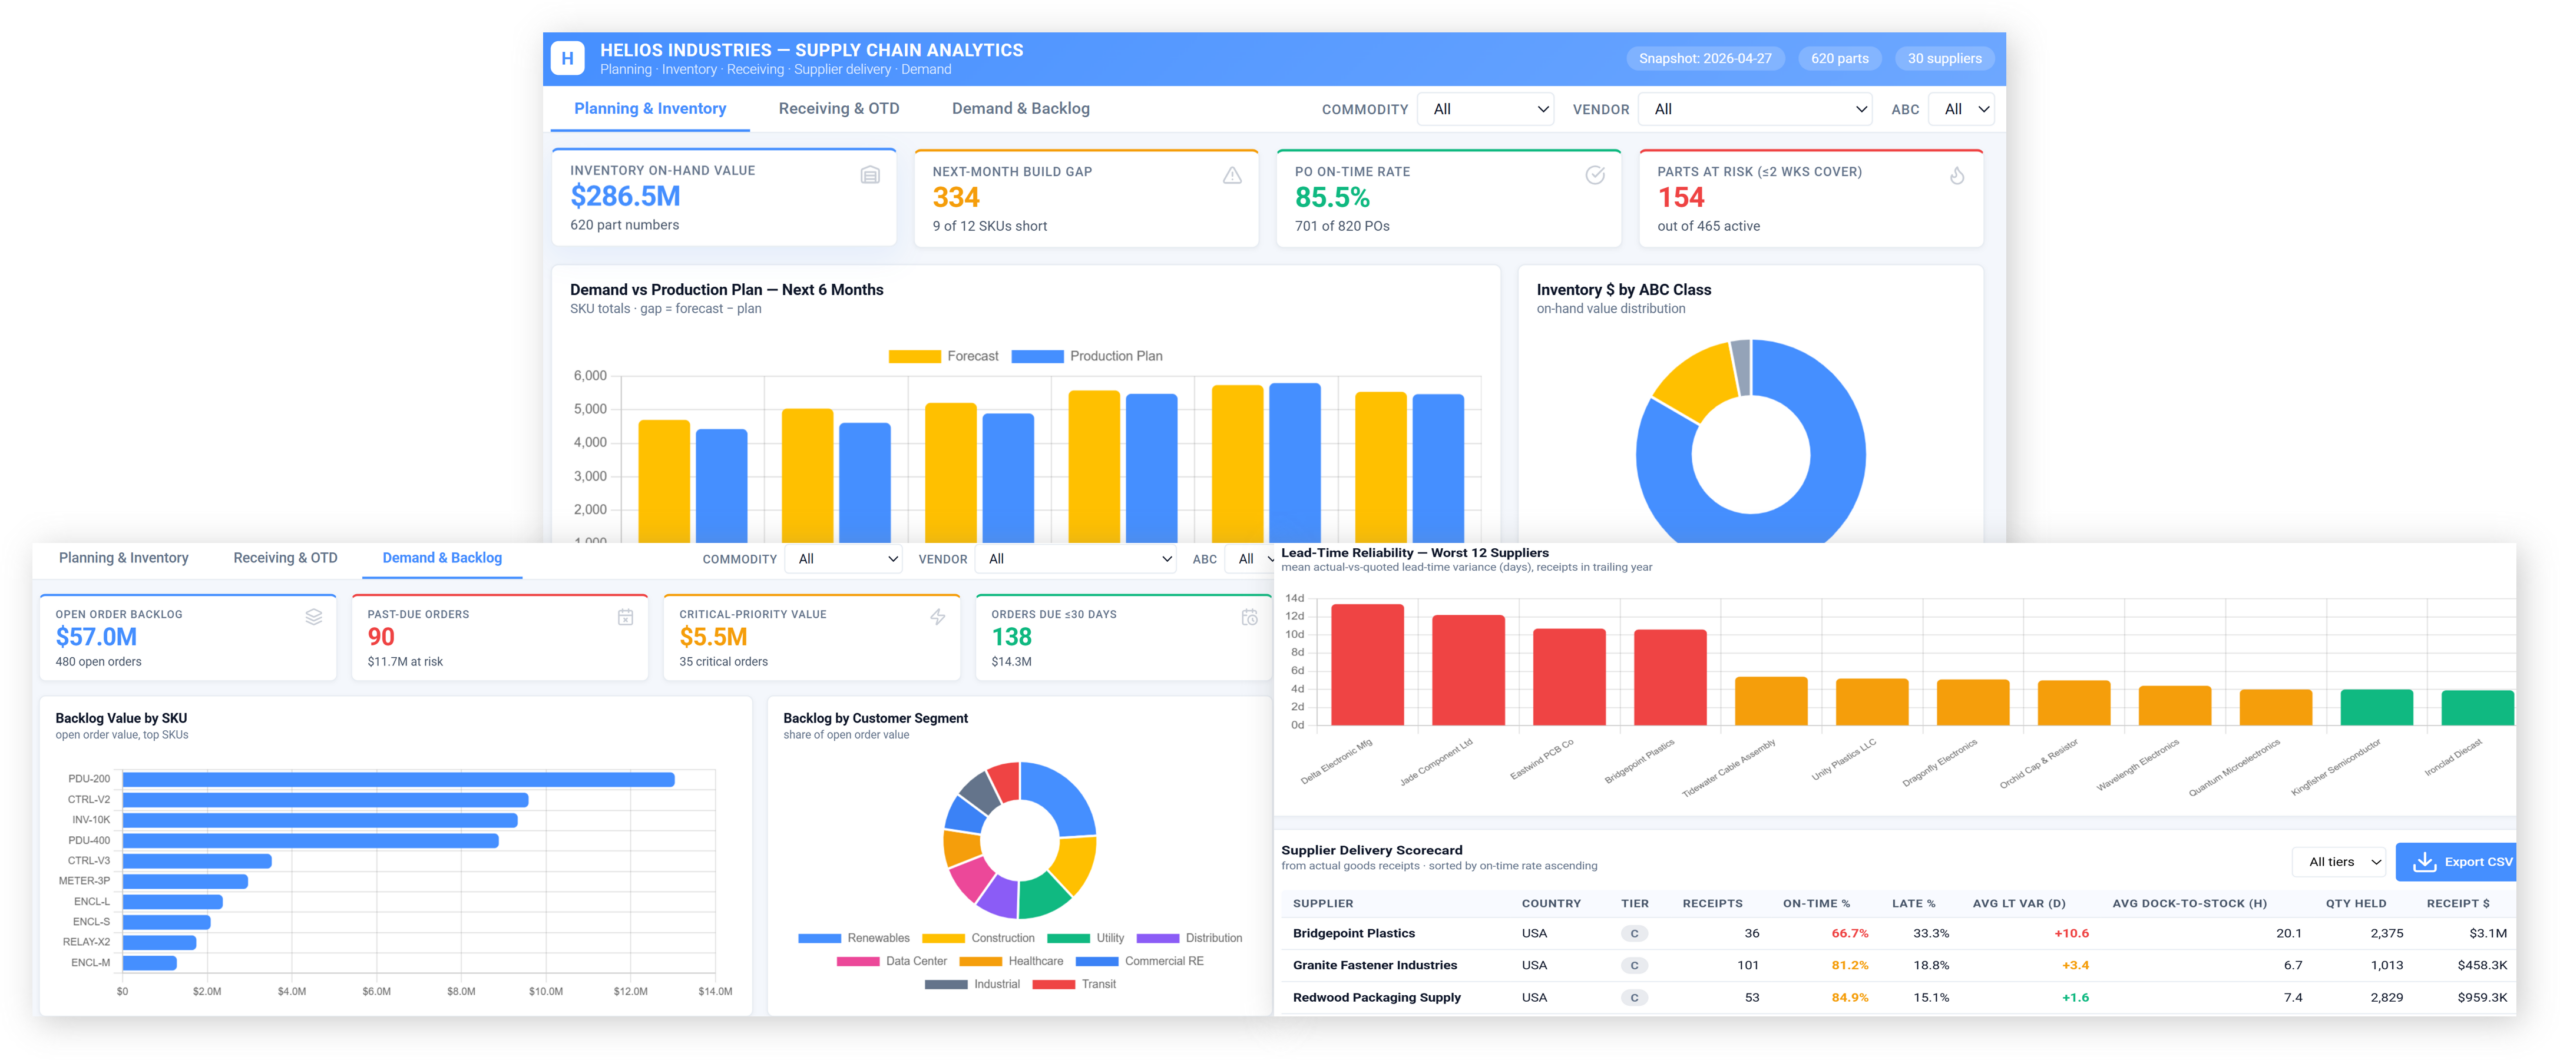The height and width of the screenshot is (1060, 2560).
Task: Select active Demand & Backlog tab in lower panel
Action: coord(442,558)
